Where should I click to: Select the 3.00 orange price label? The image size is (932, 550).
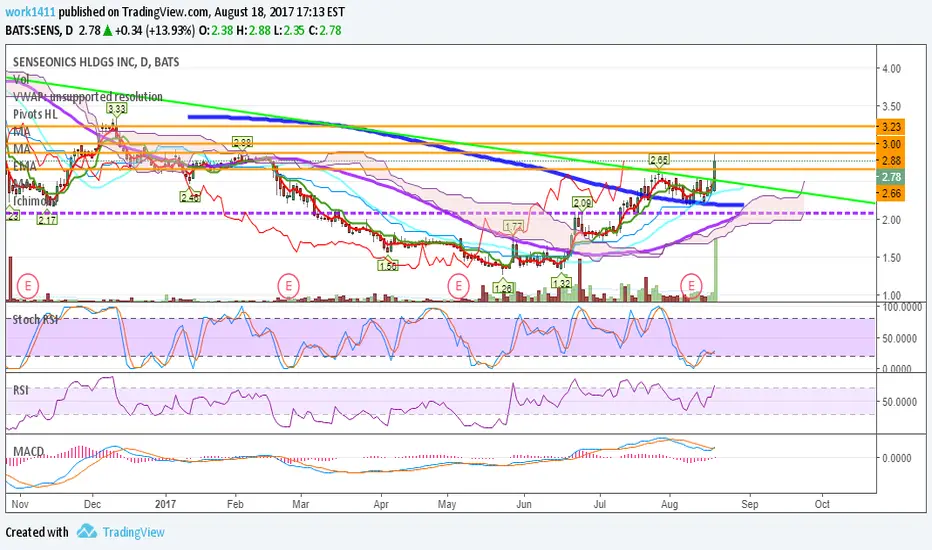pos(891,144)
